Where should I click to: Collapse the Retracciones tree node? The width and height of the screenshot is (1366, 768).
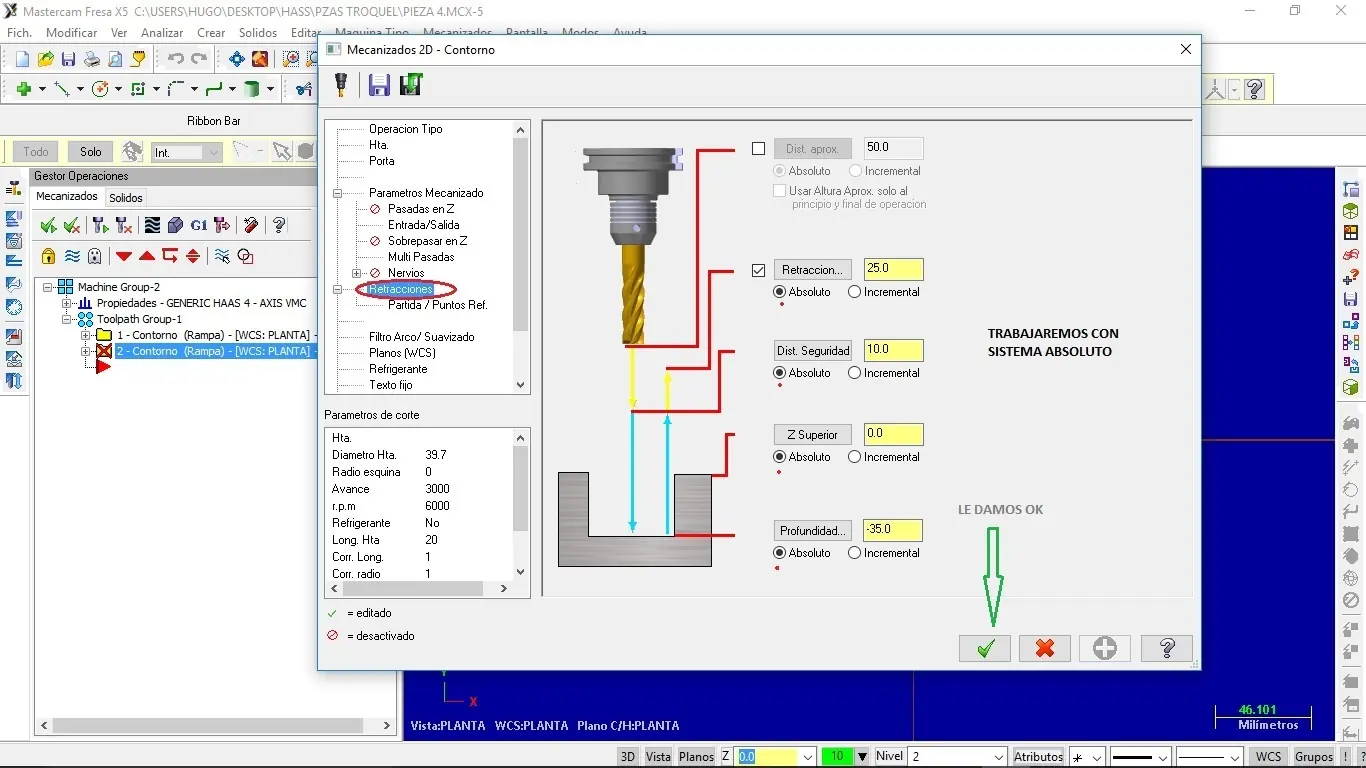tap(338, 289)
